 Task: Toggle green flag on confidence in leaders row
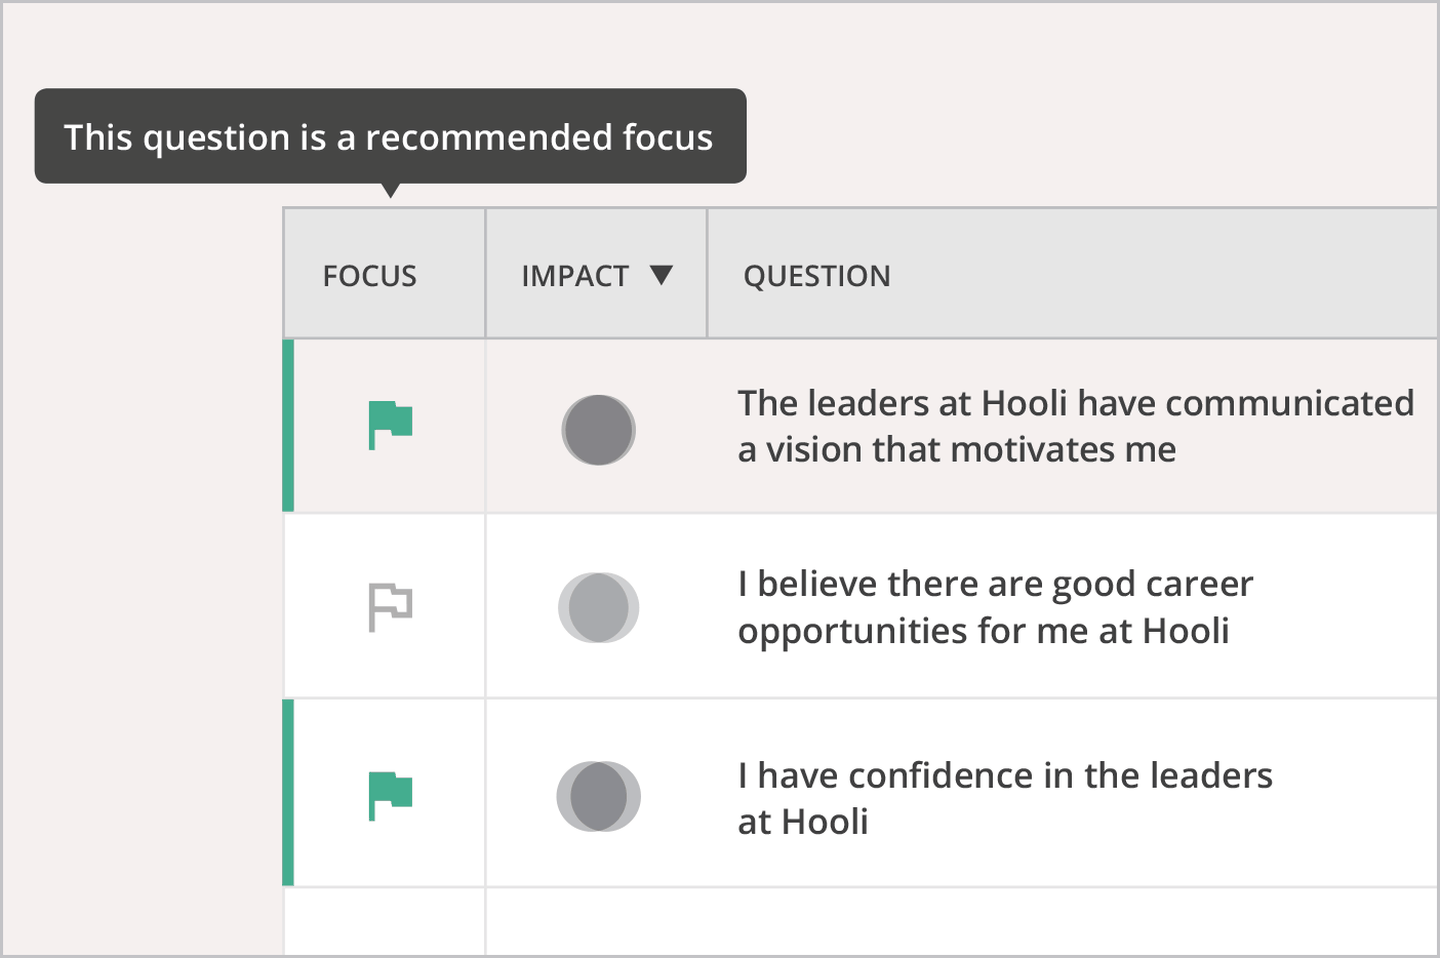(x=390, y=796)
